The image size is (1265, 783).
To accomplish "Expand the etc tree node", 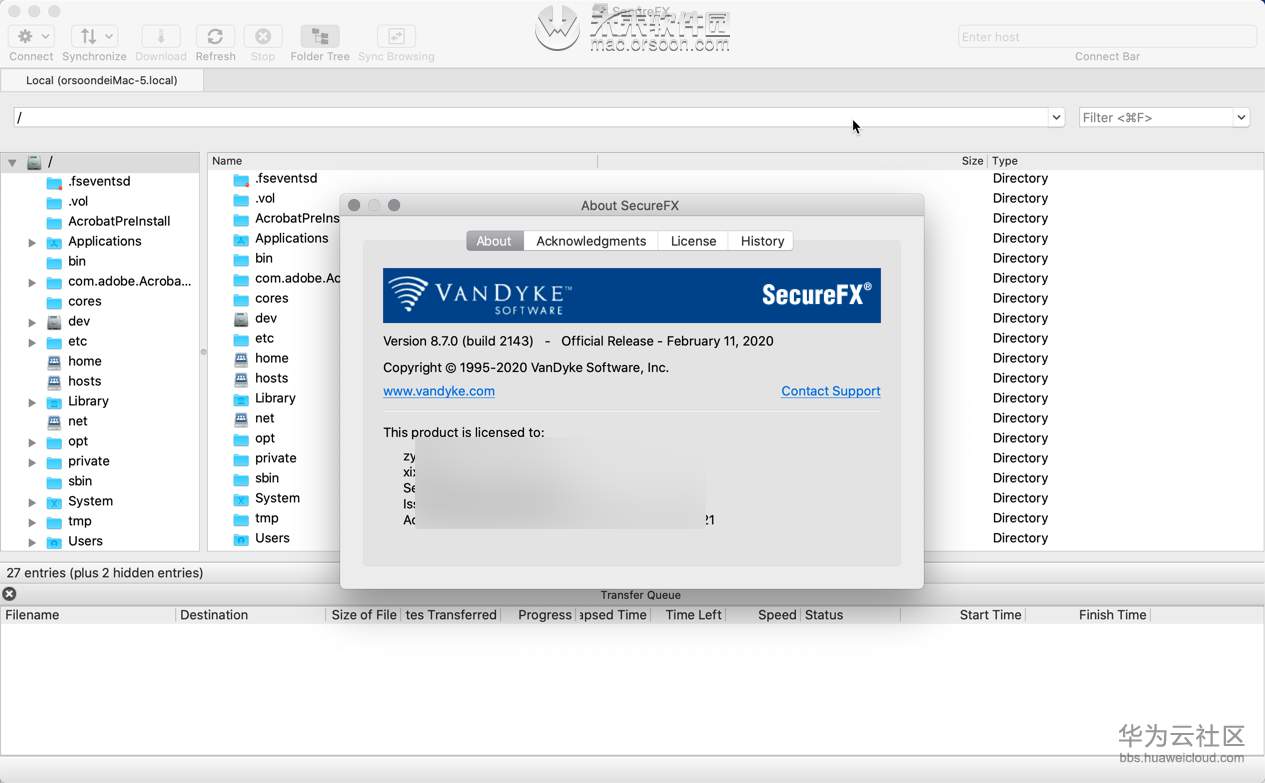I will pyautogui.click(x=32, y=342).
